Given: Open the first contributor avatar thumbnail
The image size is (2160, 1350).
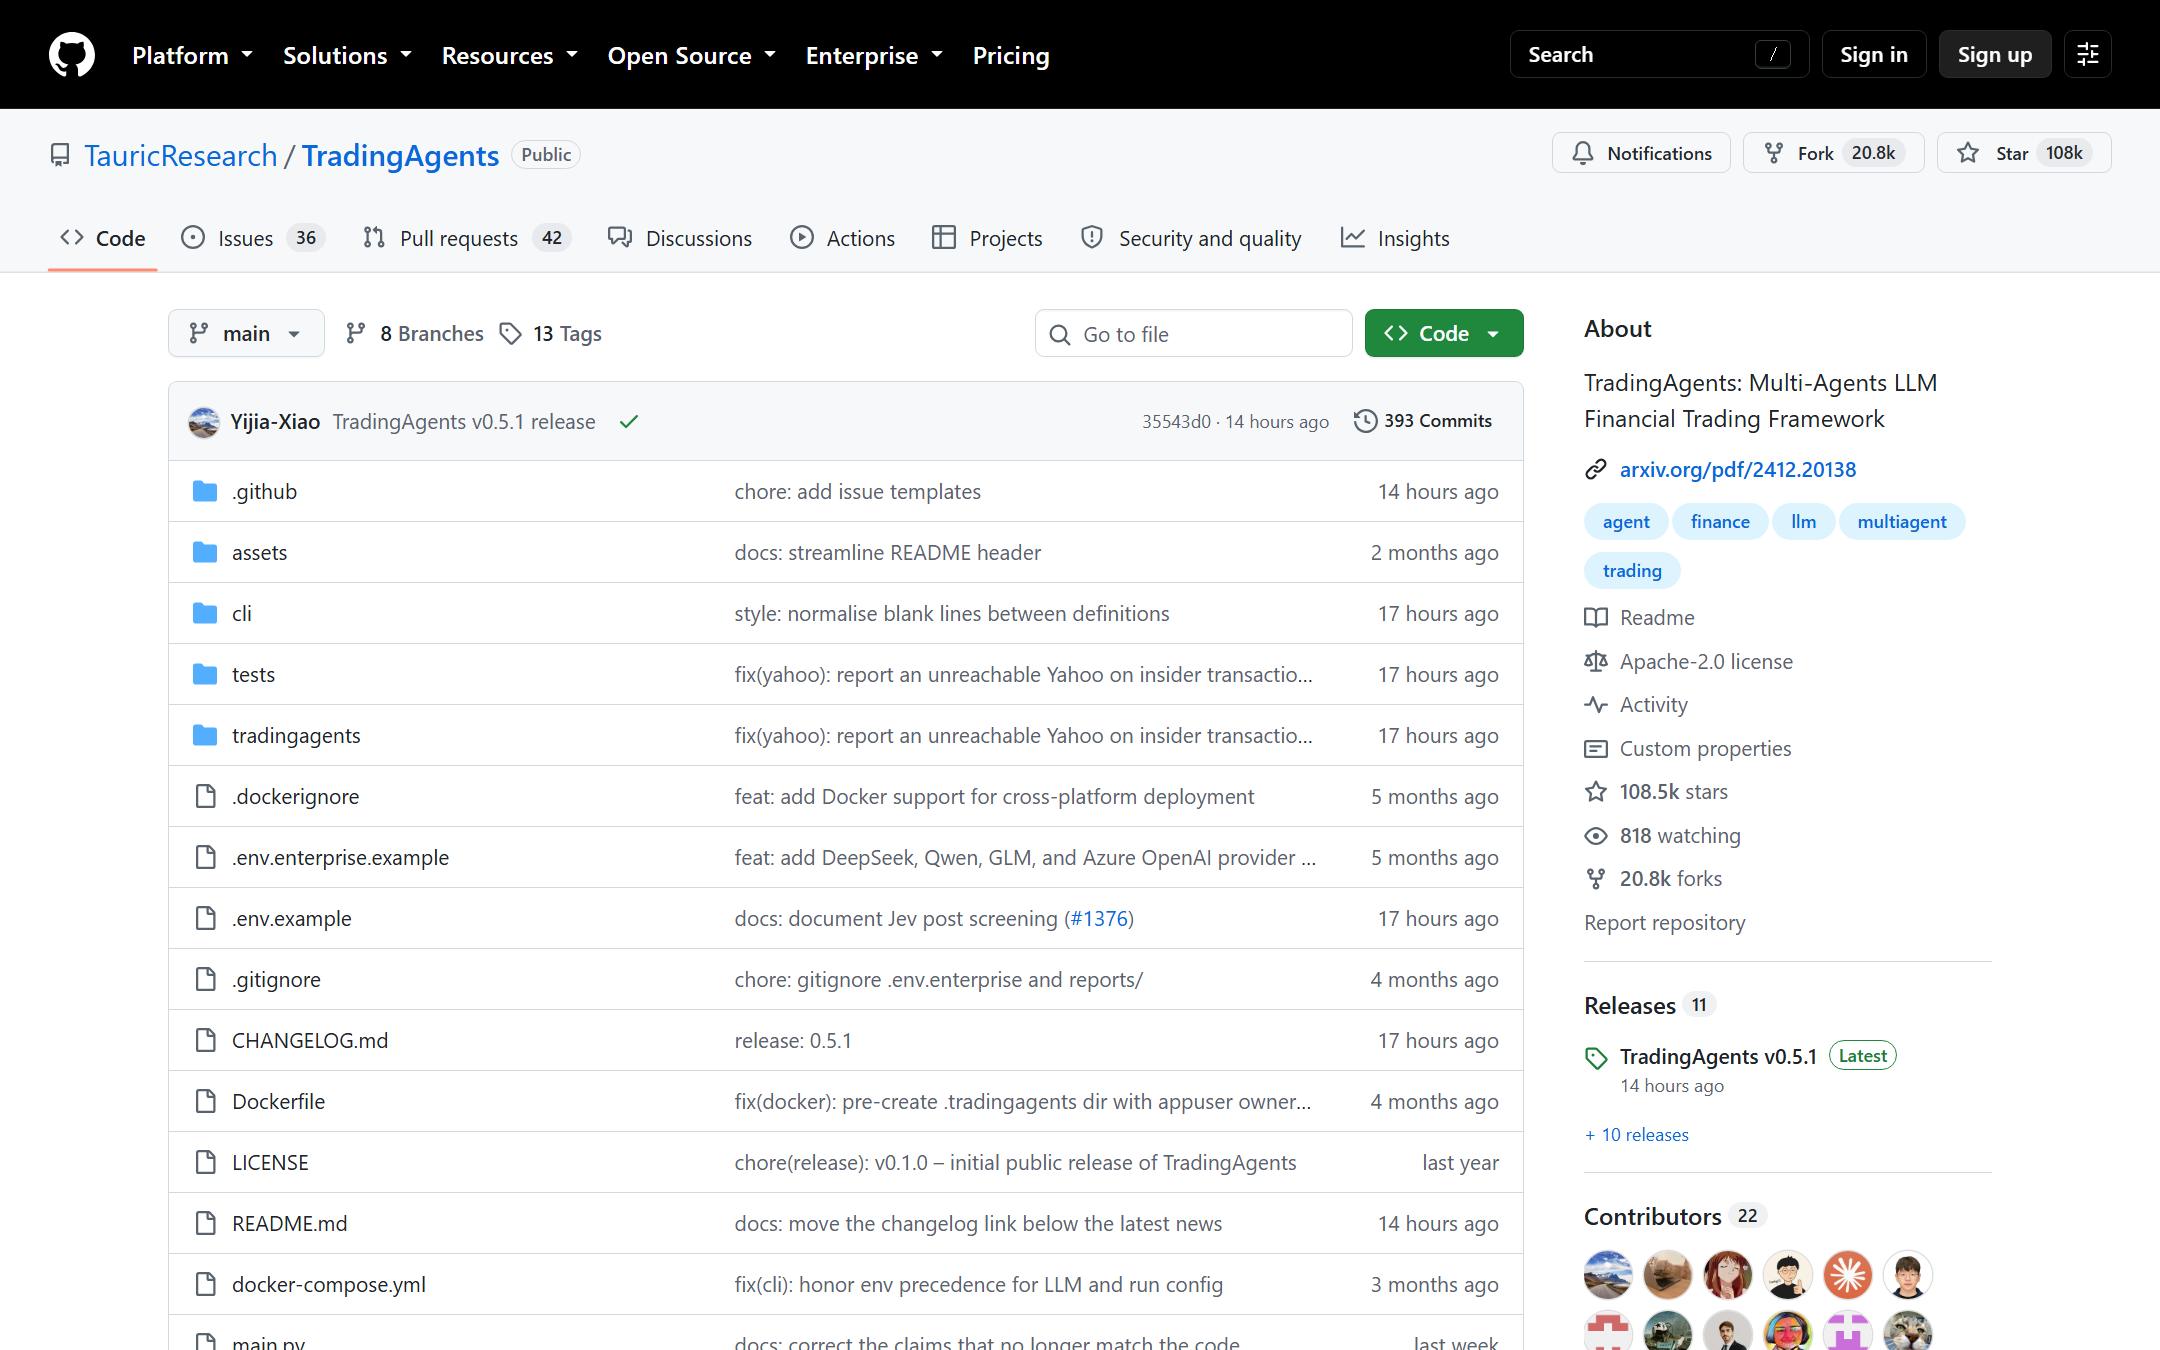Looking at the screenshot, I should [1608, 1274].
